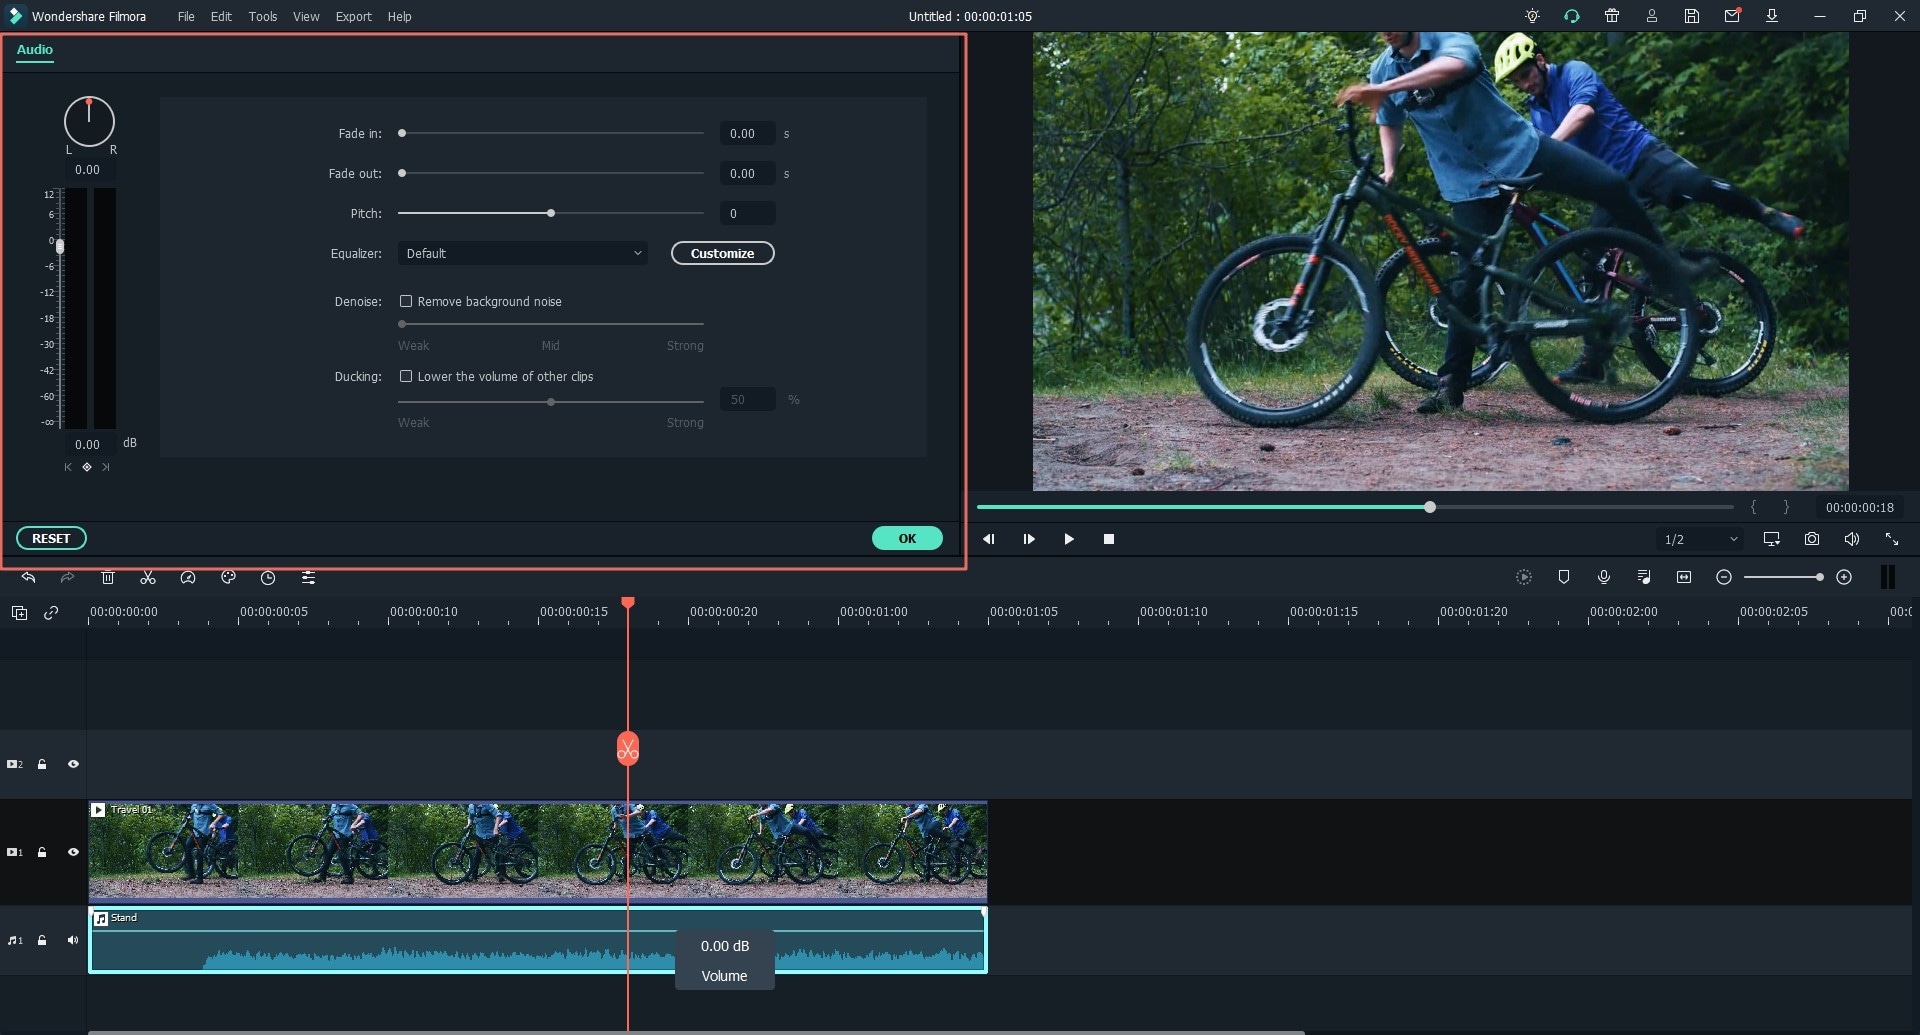Click the scissors split icon in toolbar

148,578
